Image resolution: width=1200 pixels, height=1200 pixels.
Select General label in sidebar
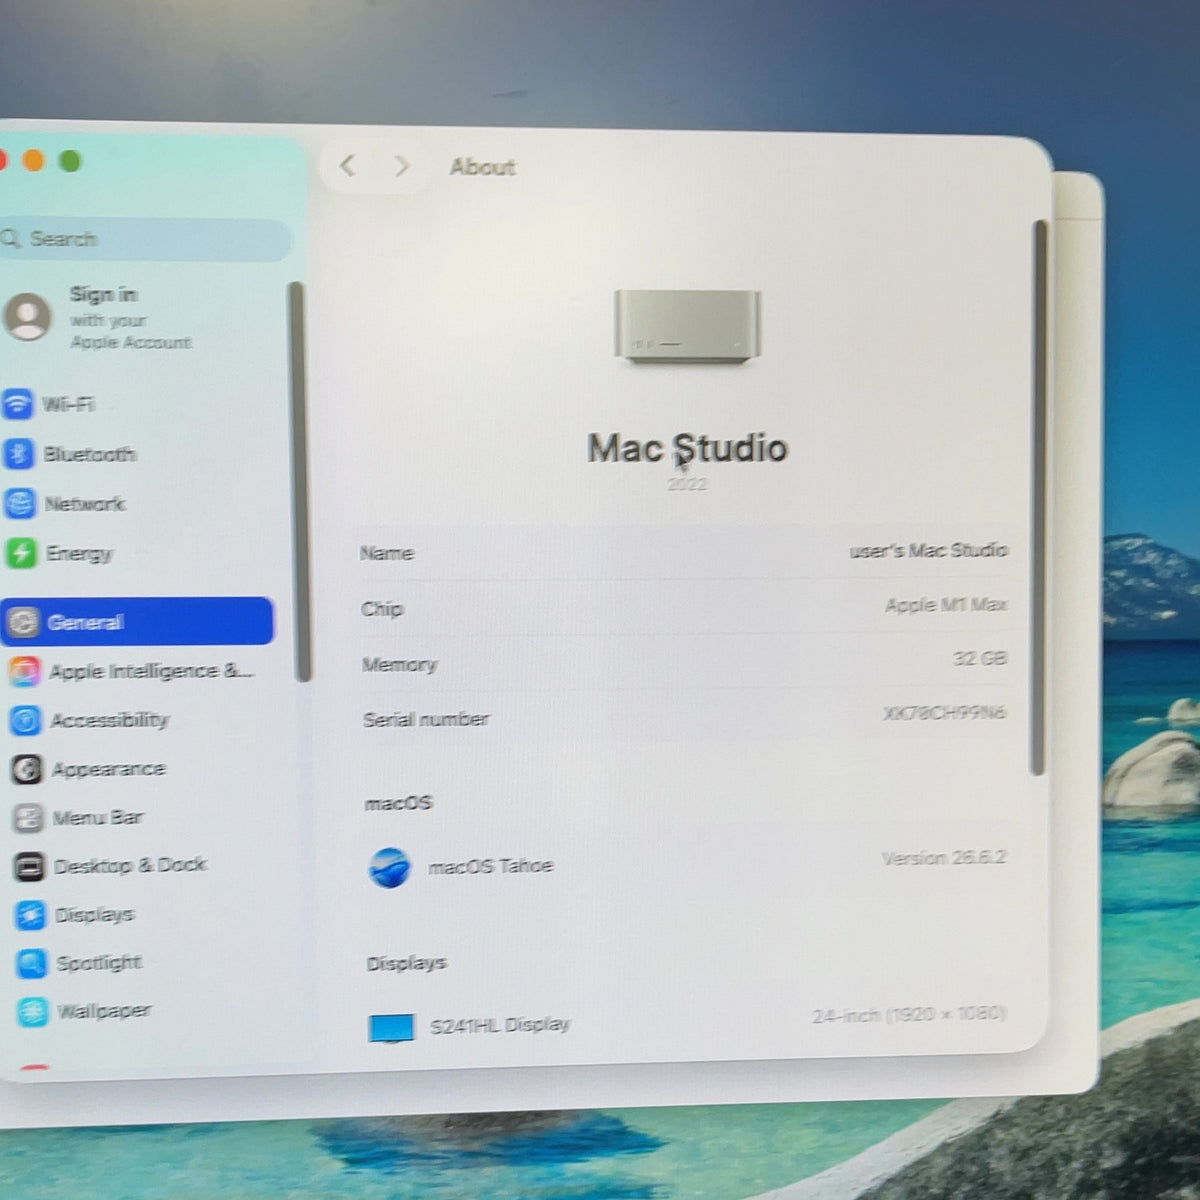click(x=85, y=622)
